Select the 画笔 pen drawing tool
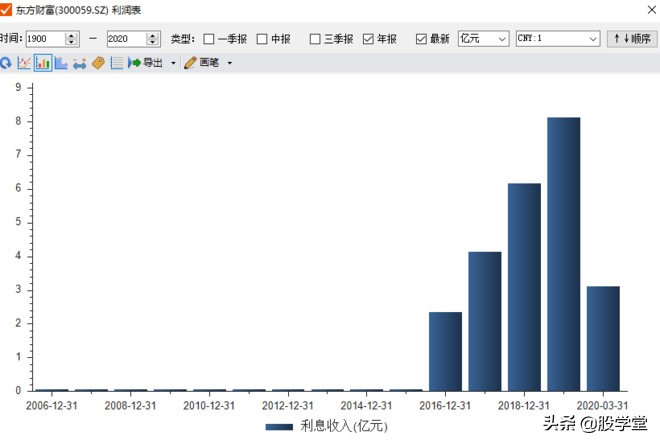Image resolution: width=660 pixels, height=444 pixels. tap(202, 63)
